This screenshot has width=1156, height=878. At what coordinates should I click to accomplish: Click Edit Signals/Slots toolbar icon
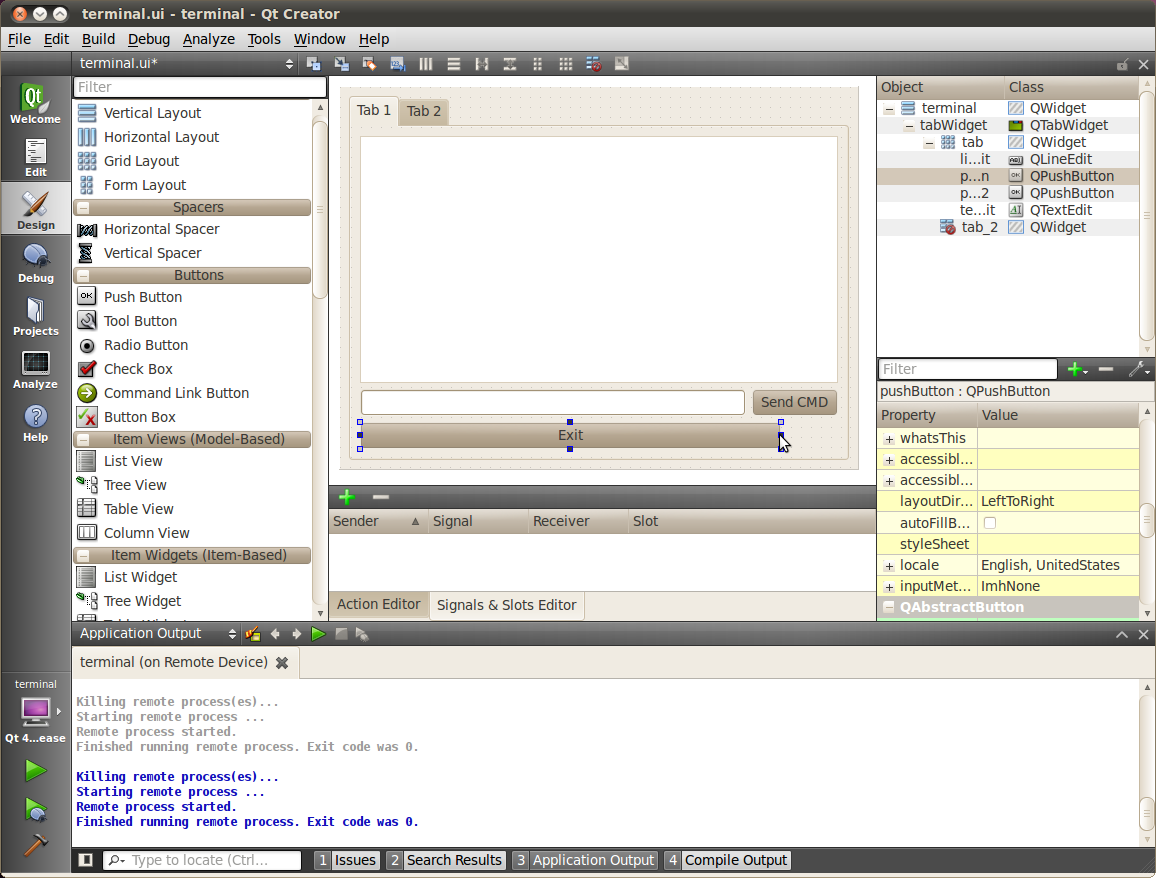click(x=341, y=64)
